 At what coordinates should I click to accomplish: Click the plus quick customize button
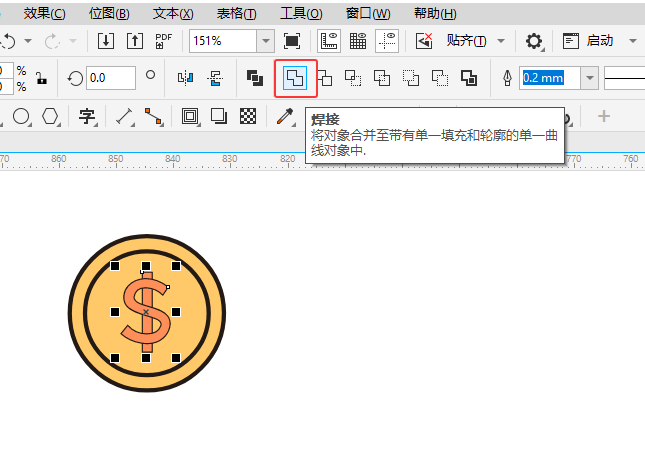[604, 116]
